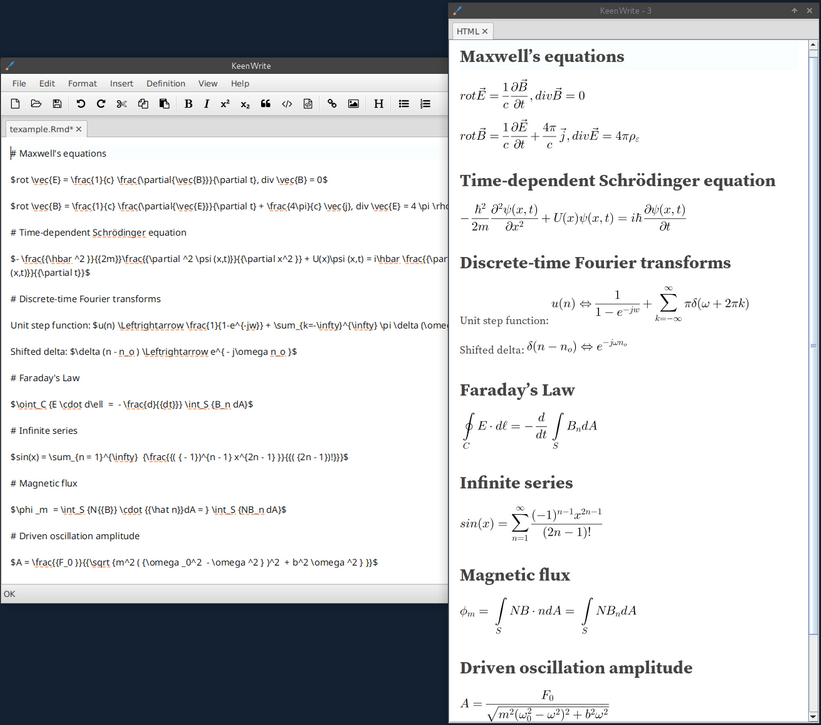Click the '$A = \frac{{F_0 }}' source line
821x725 pixels.
(194, 563)
